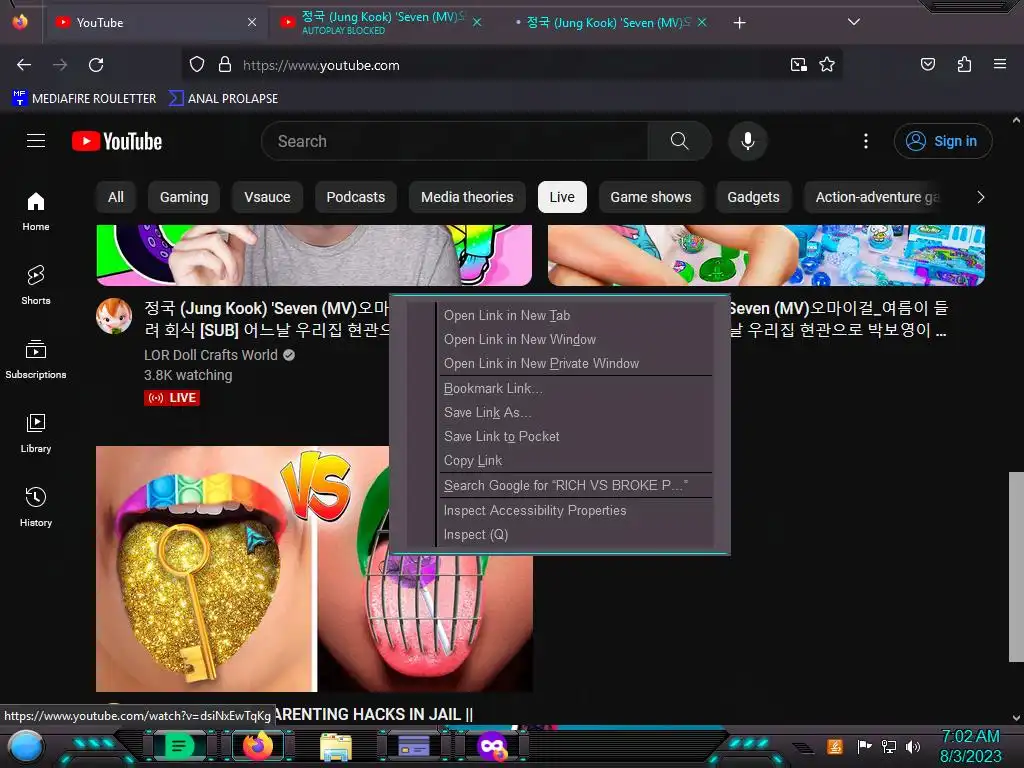Open Firefox application menu
This screenshot has height=768, width=1024.
(x=1000, y=64)
